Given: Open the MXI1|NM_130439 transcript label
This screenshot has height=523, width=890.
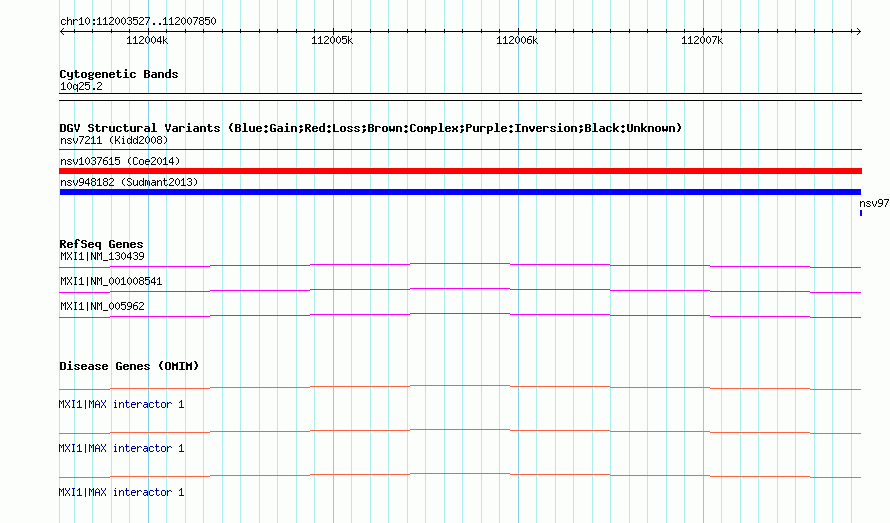Looking at the screenshot, I should [102, 256].
